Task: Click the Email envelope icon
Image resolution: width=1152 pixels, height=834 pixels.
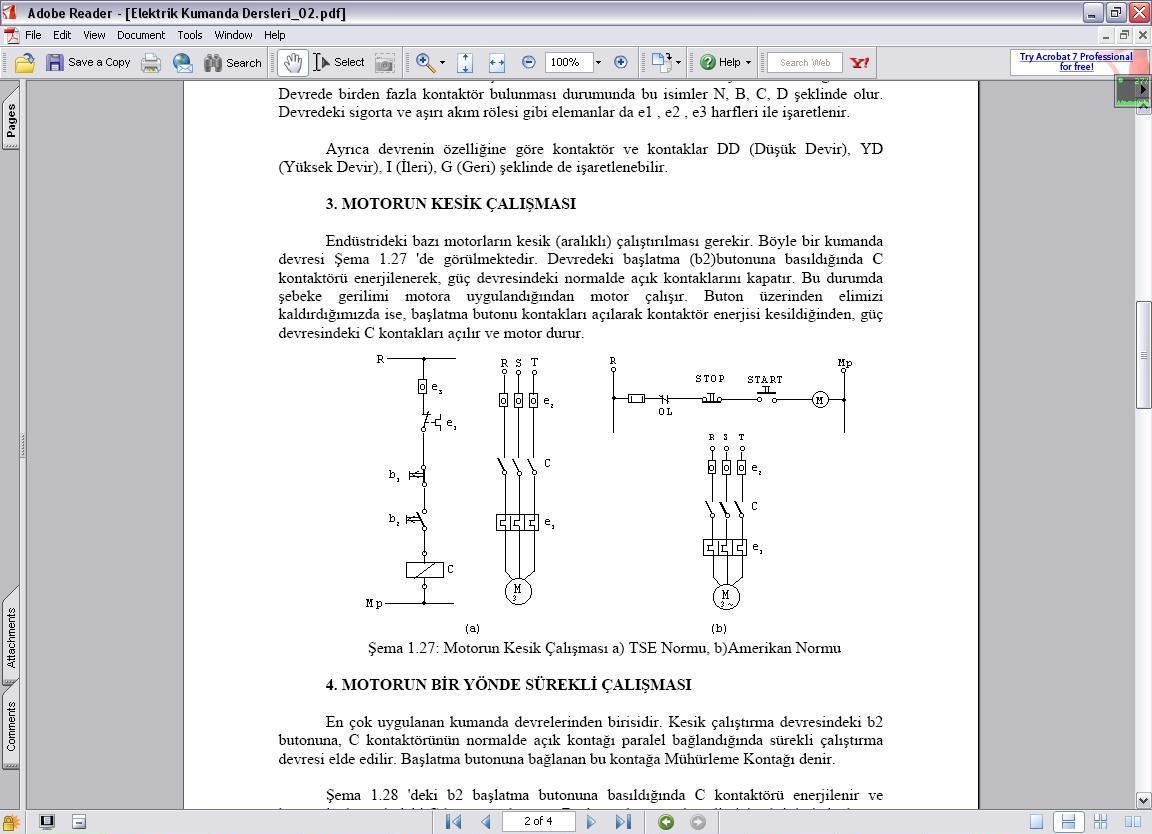Action: [x=183, y=62]
